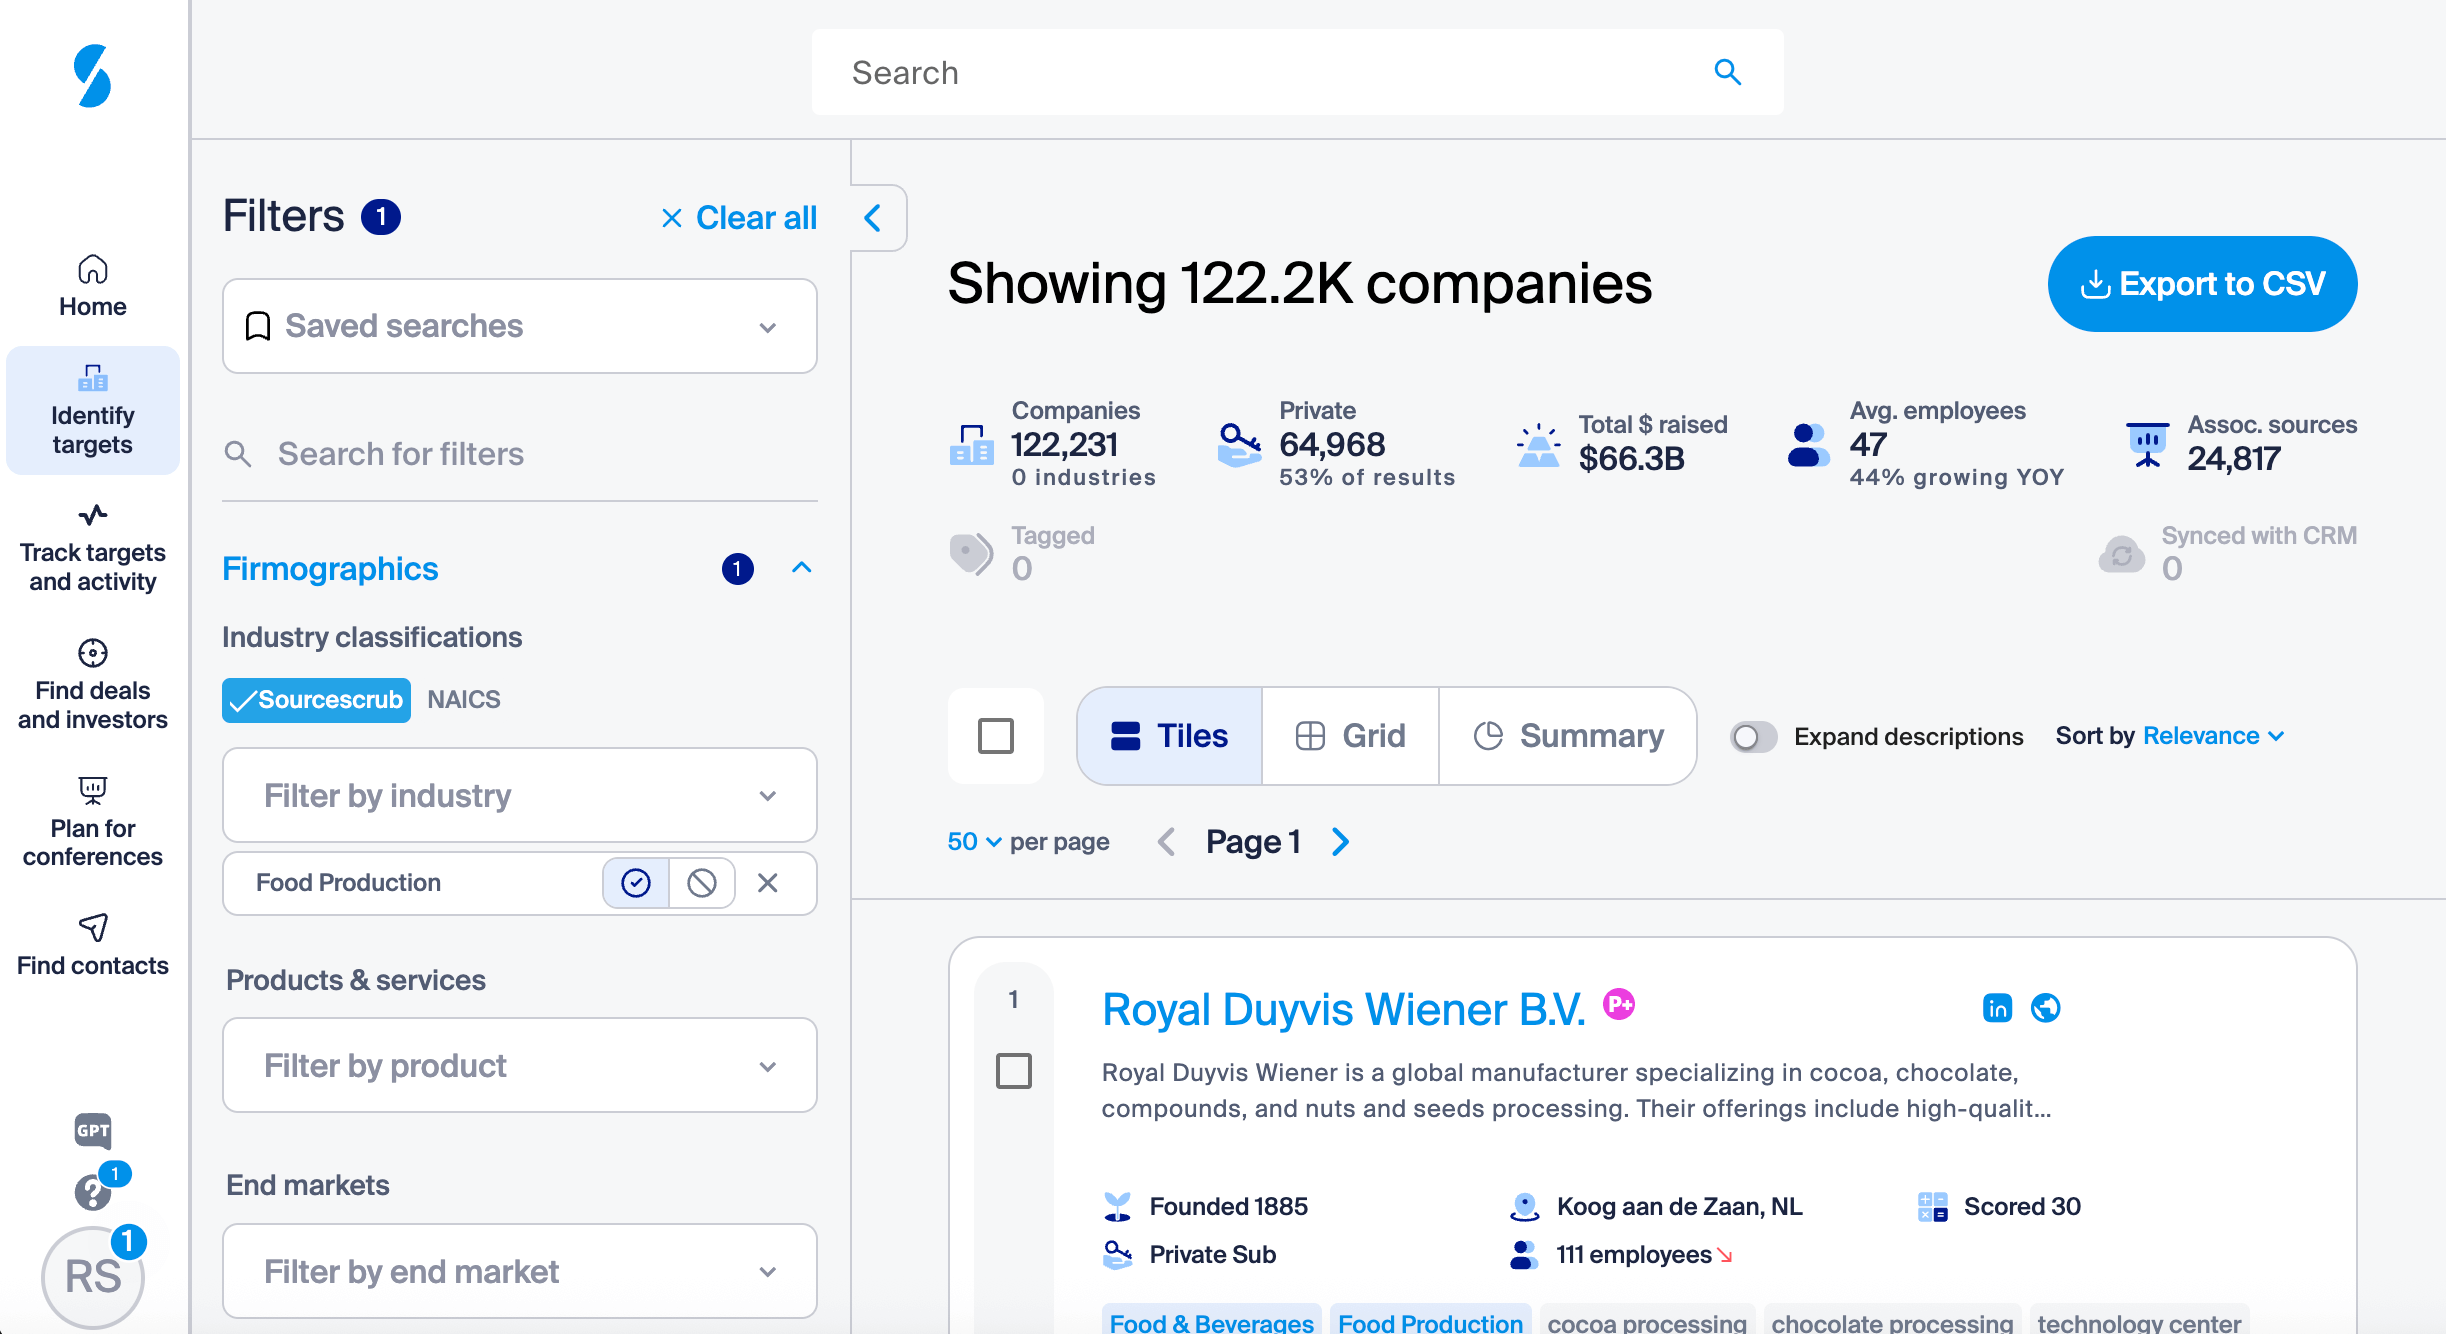
Task: Collapse the filters panel arrow
Action: coord(873,218)
